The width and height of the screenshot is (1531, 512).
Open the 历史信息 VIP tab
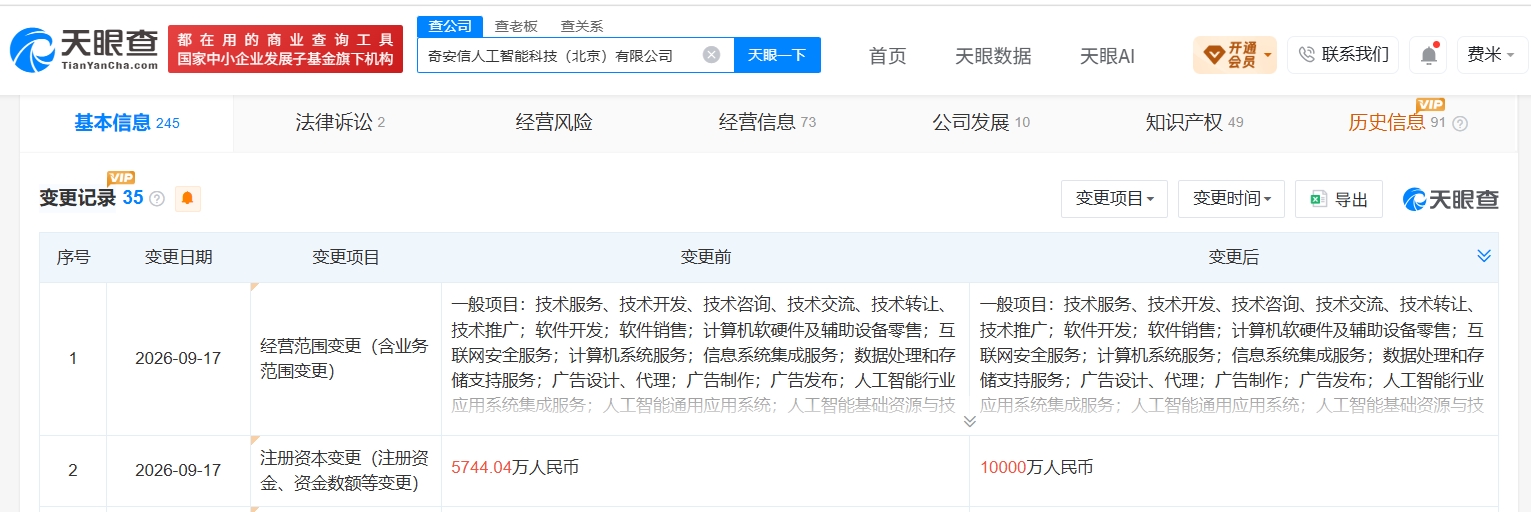[x=1398, y=122]
